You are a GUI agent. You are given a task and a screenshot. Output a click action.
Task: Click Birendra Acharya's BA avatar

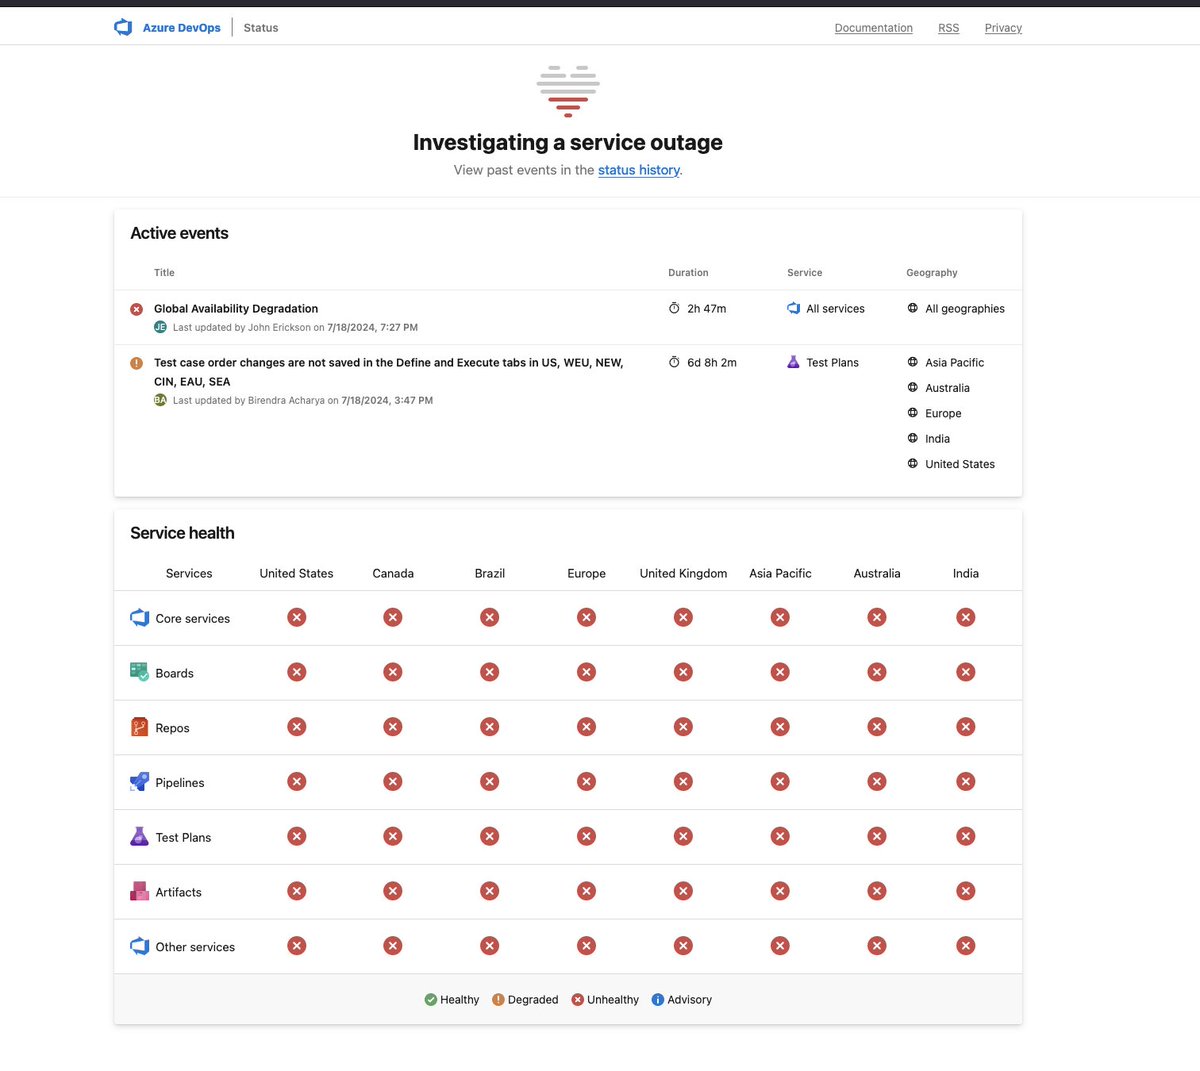[x=160, y=400]
